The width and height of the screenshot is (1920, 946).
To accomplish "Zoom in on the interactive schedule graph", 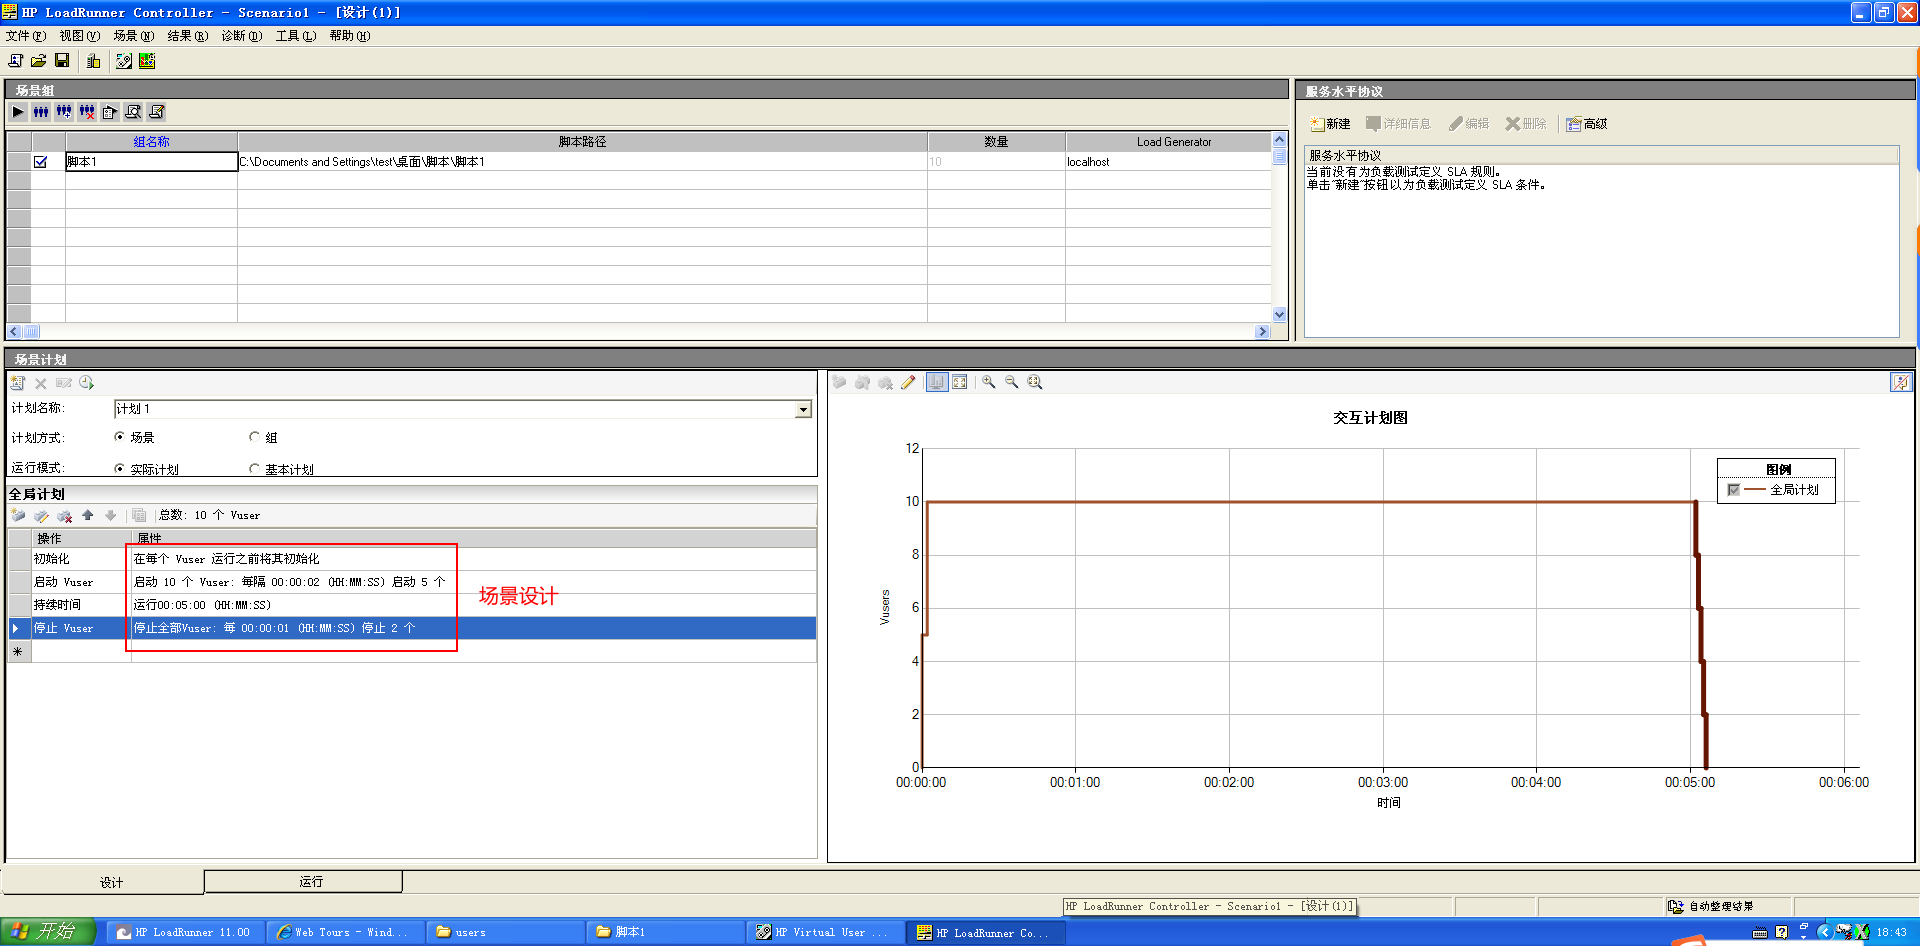I will click(988, 382).
